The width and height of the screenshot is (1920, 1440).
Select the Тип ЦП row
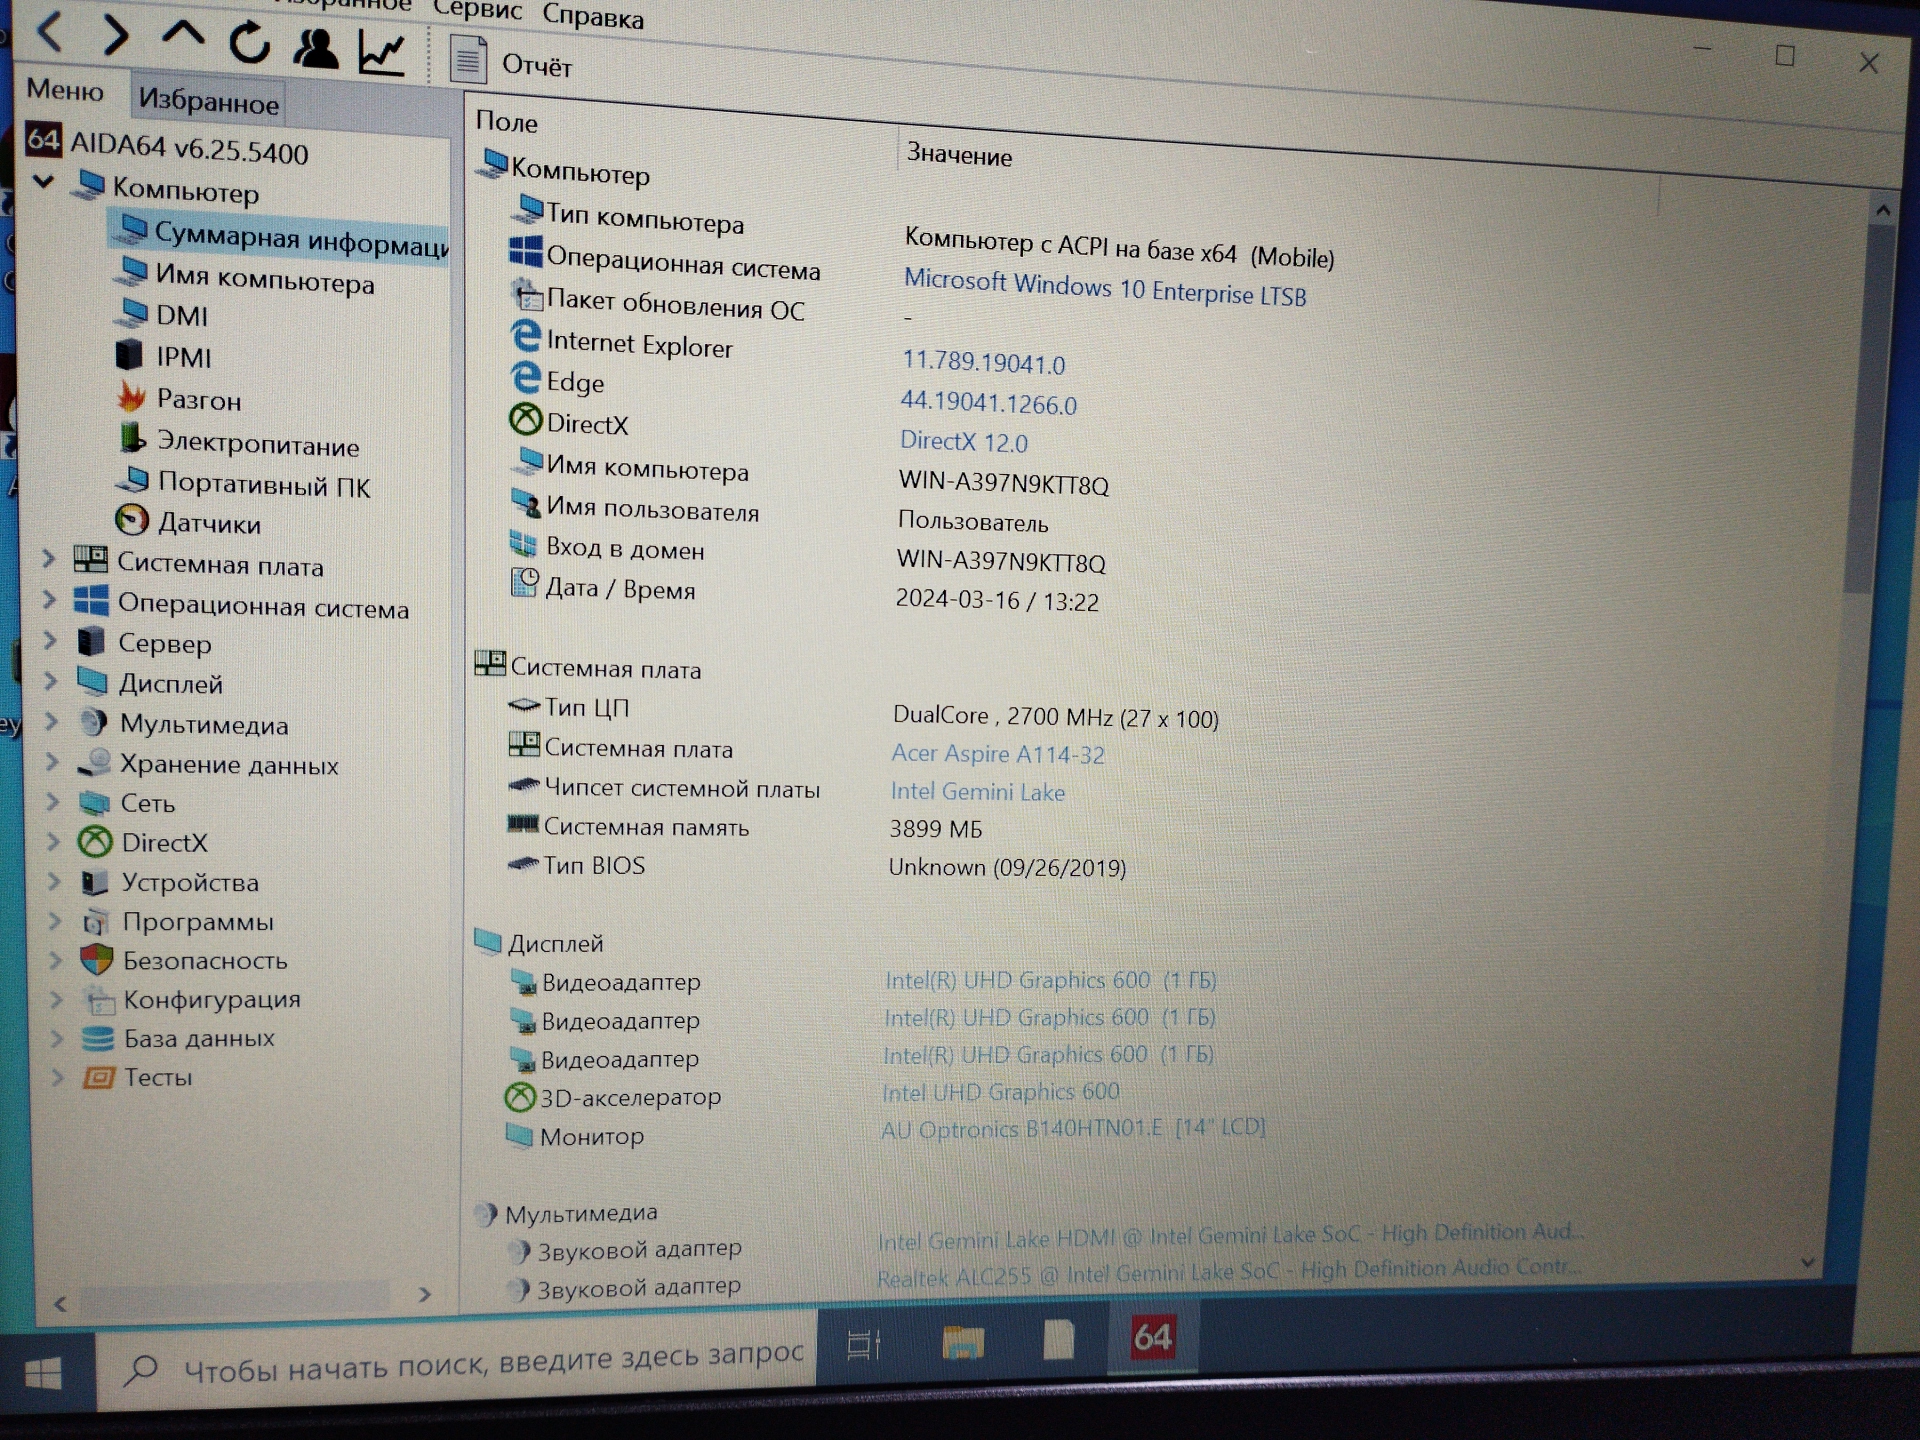[x=861, y=711]
